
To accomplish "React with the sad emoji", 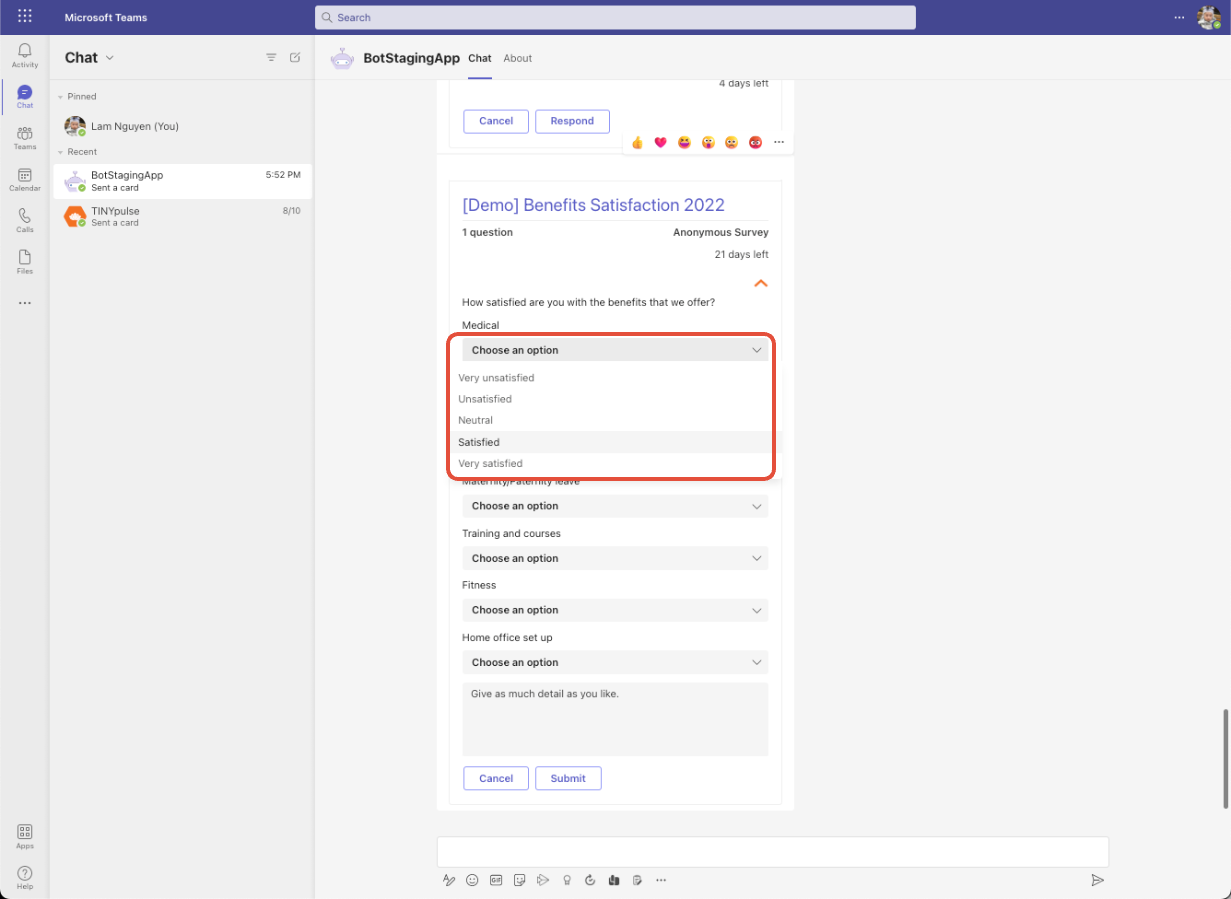I will pyautogui.click(x=731, y=143).
